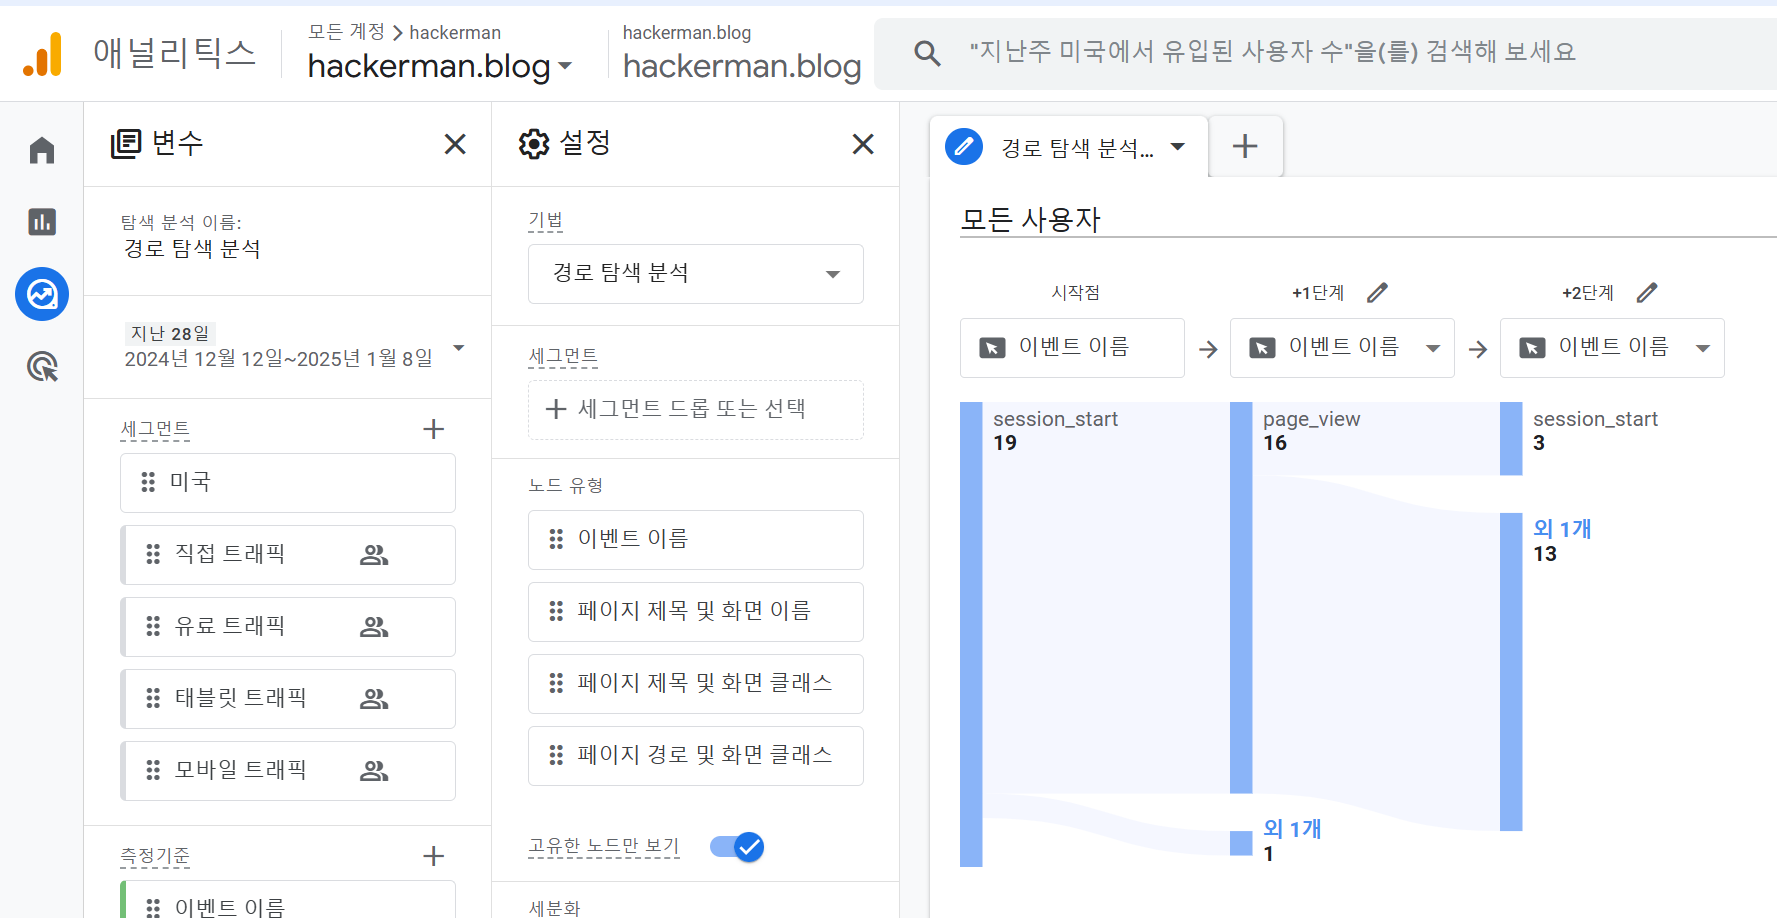Close the 변수 panel
Image resolution: width=1777 pixels, height=918 pixels.
click(455, 144)
